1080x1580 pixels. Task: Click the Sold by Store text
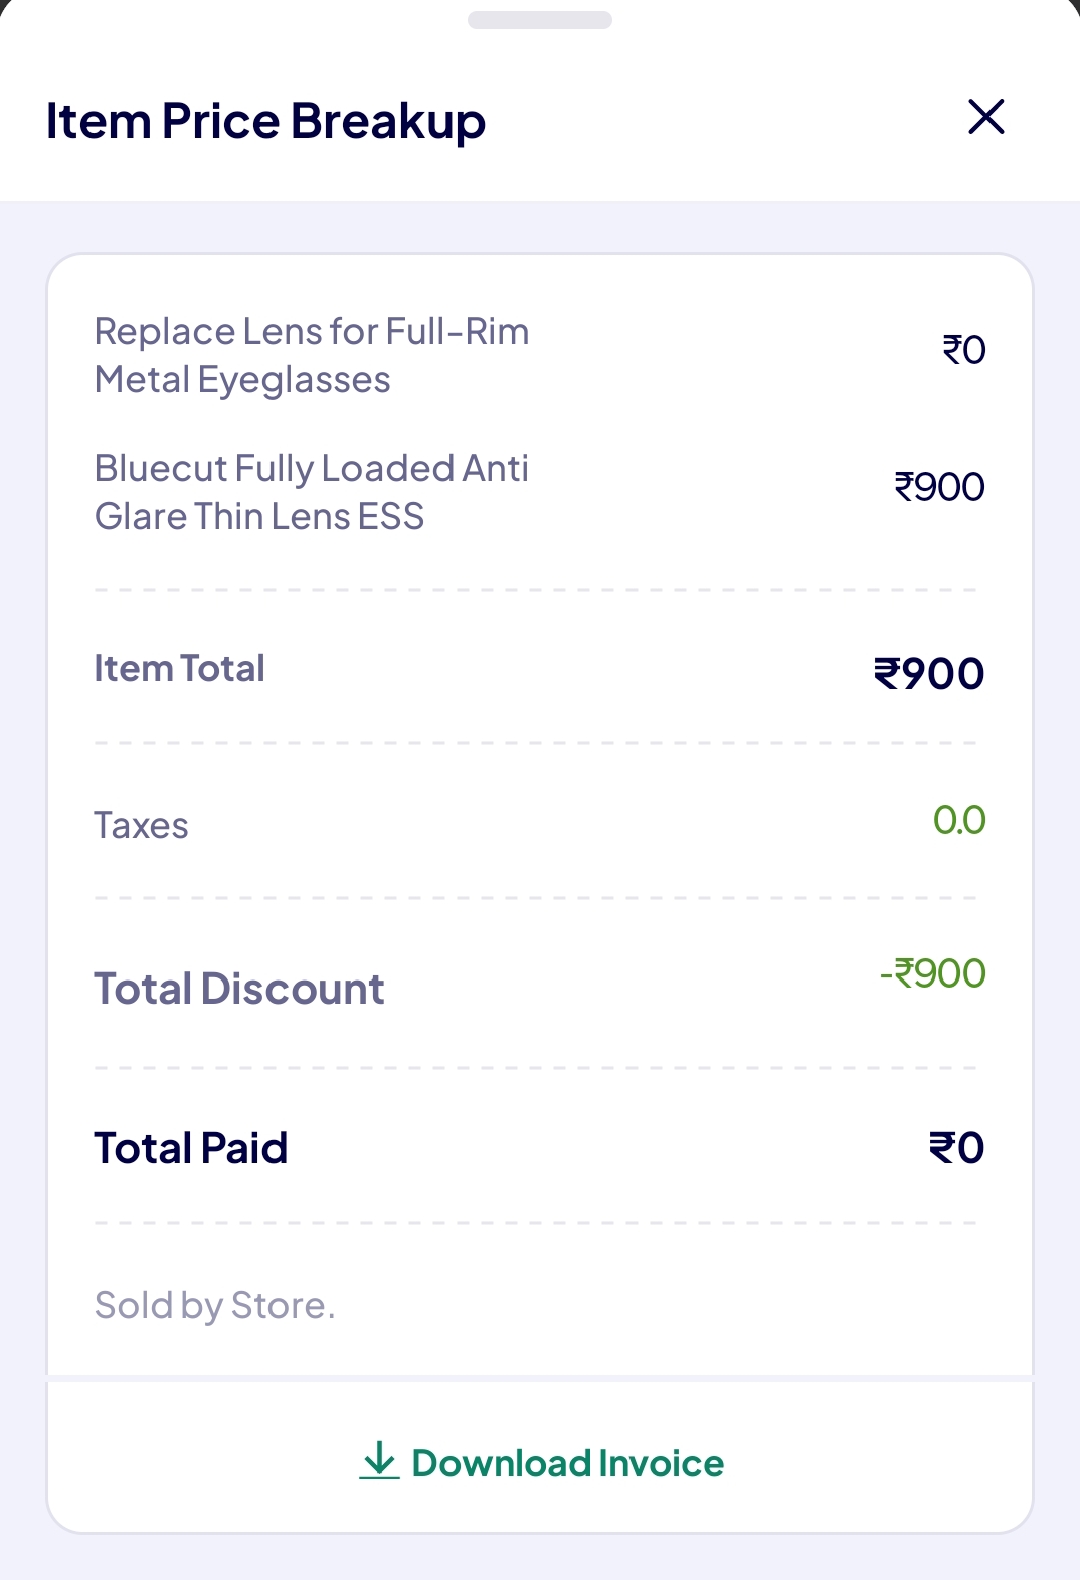coord(215,1305)
